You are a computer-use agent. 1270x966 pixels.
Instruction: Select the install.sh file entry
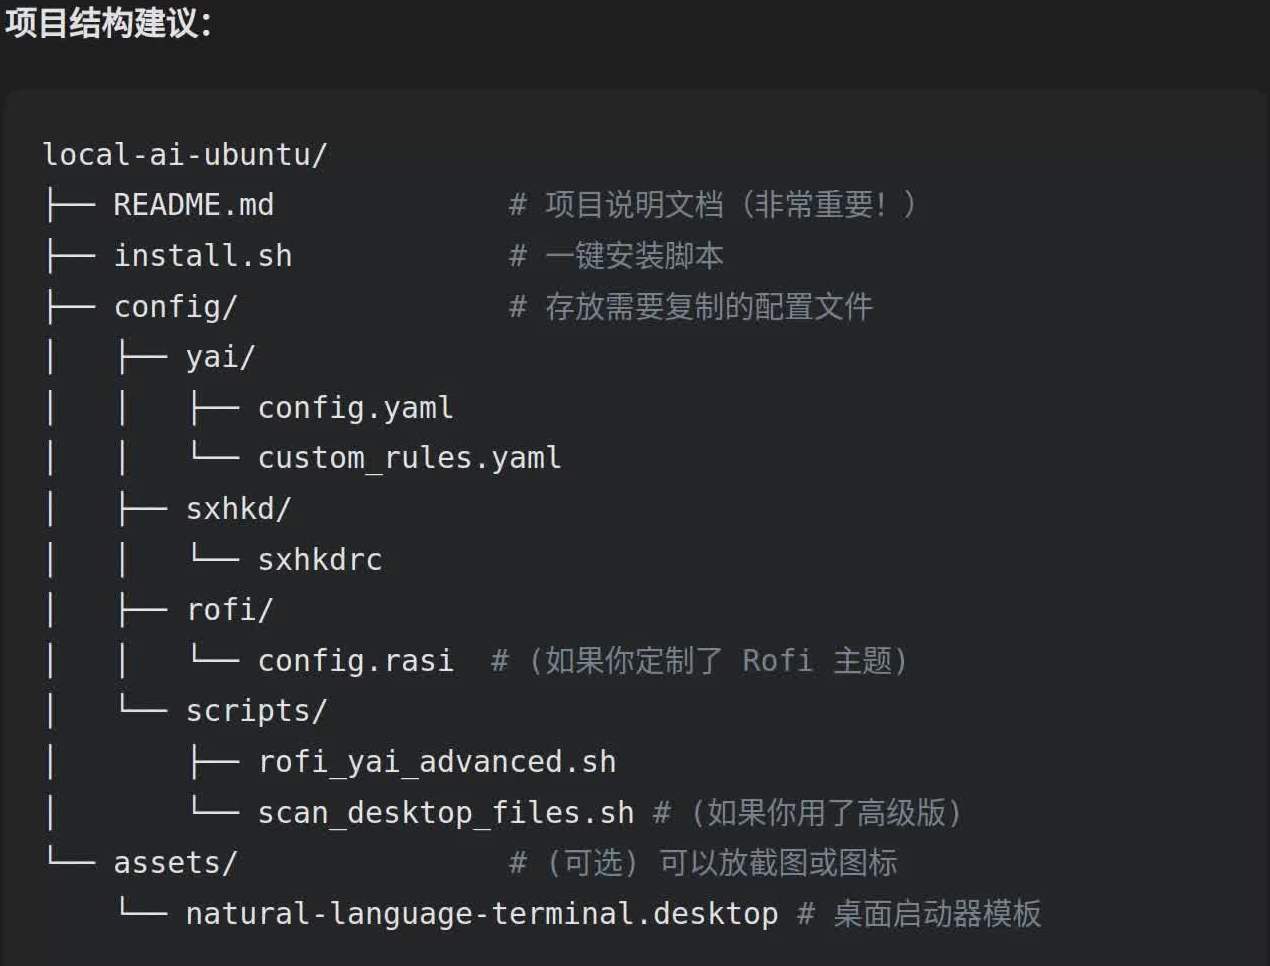click(x=202, y=256)
